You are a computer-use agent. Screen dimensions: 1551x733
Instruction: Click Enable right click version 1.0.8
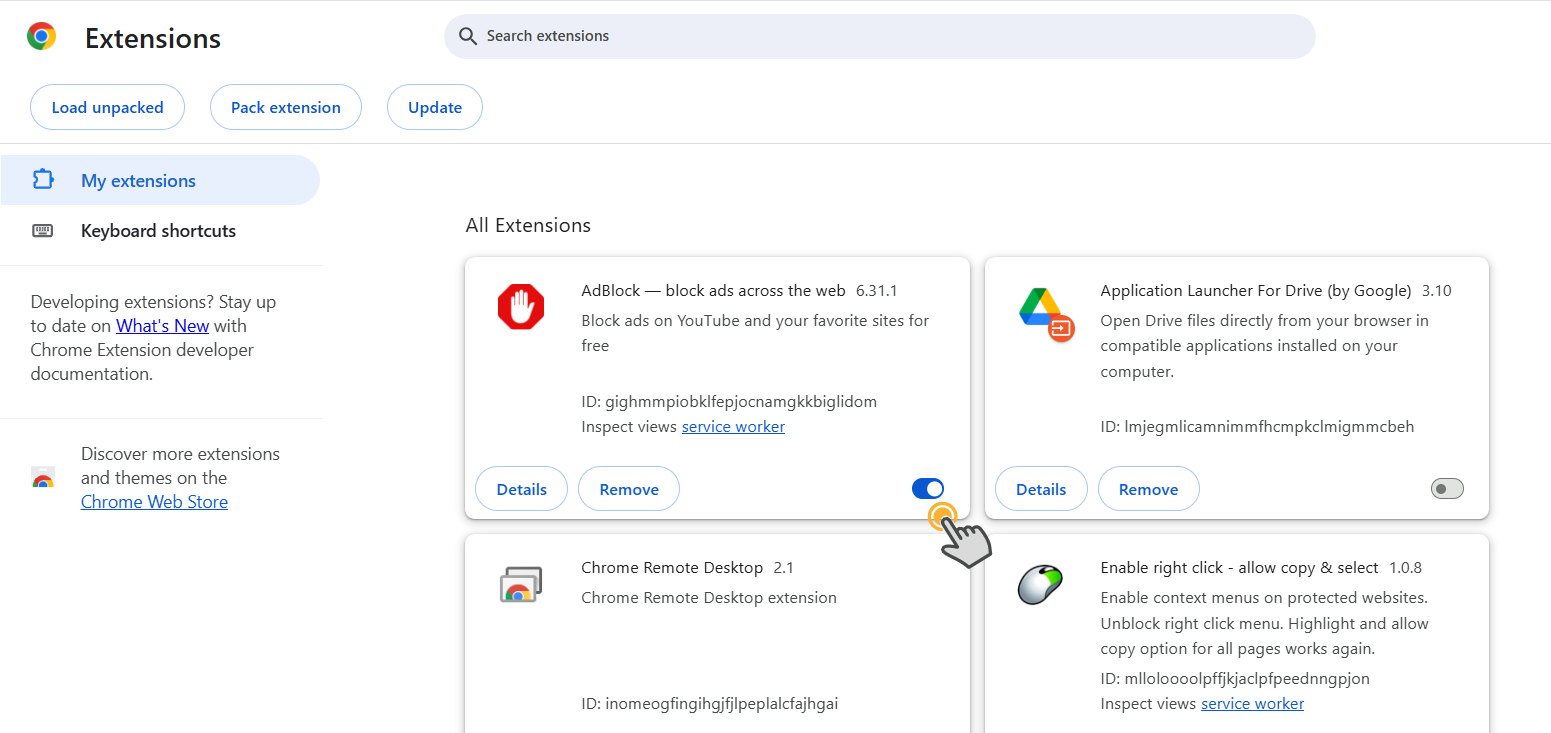(x=1406, y=568)
